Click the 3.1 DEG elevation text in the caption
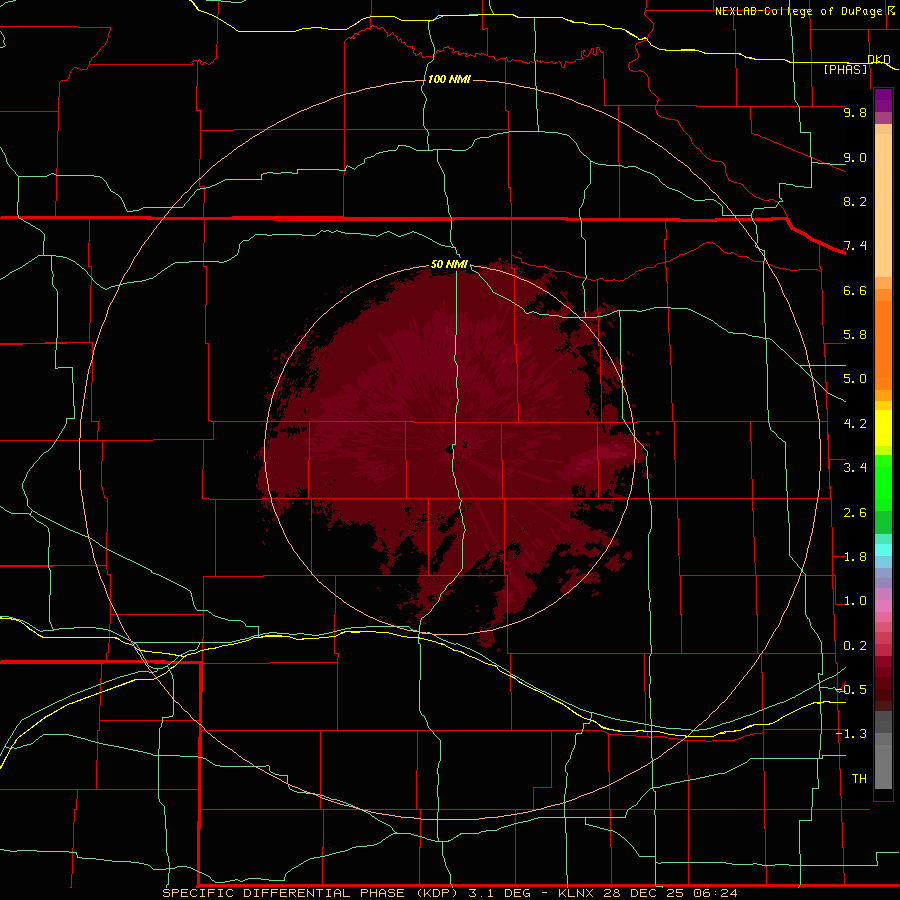 pos(499,893)
